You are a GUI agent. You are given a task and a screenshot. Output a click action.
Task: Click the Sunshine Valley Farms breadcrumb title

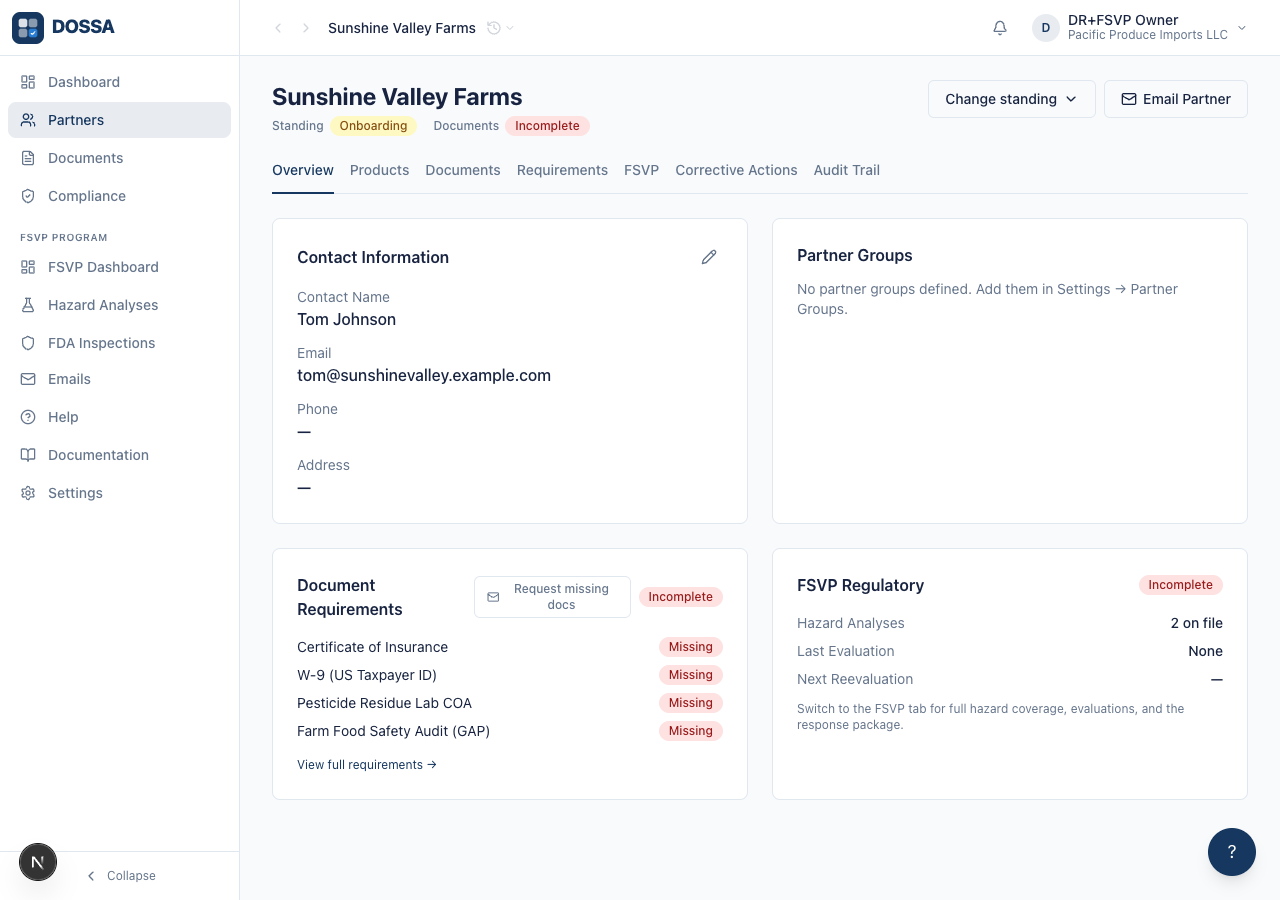coord(402,28)
